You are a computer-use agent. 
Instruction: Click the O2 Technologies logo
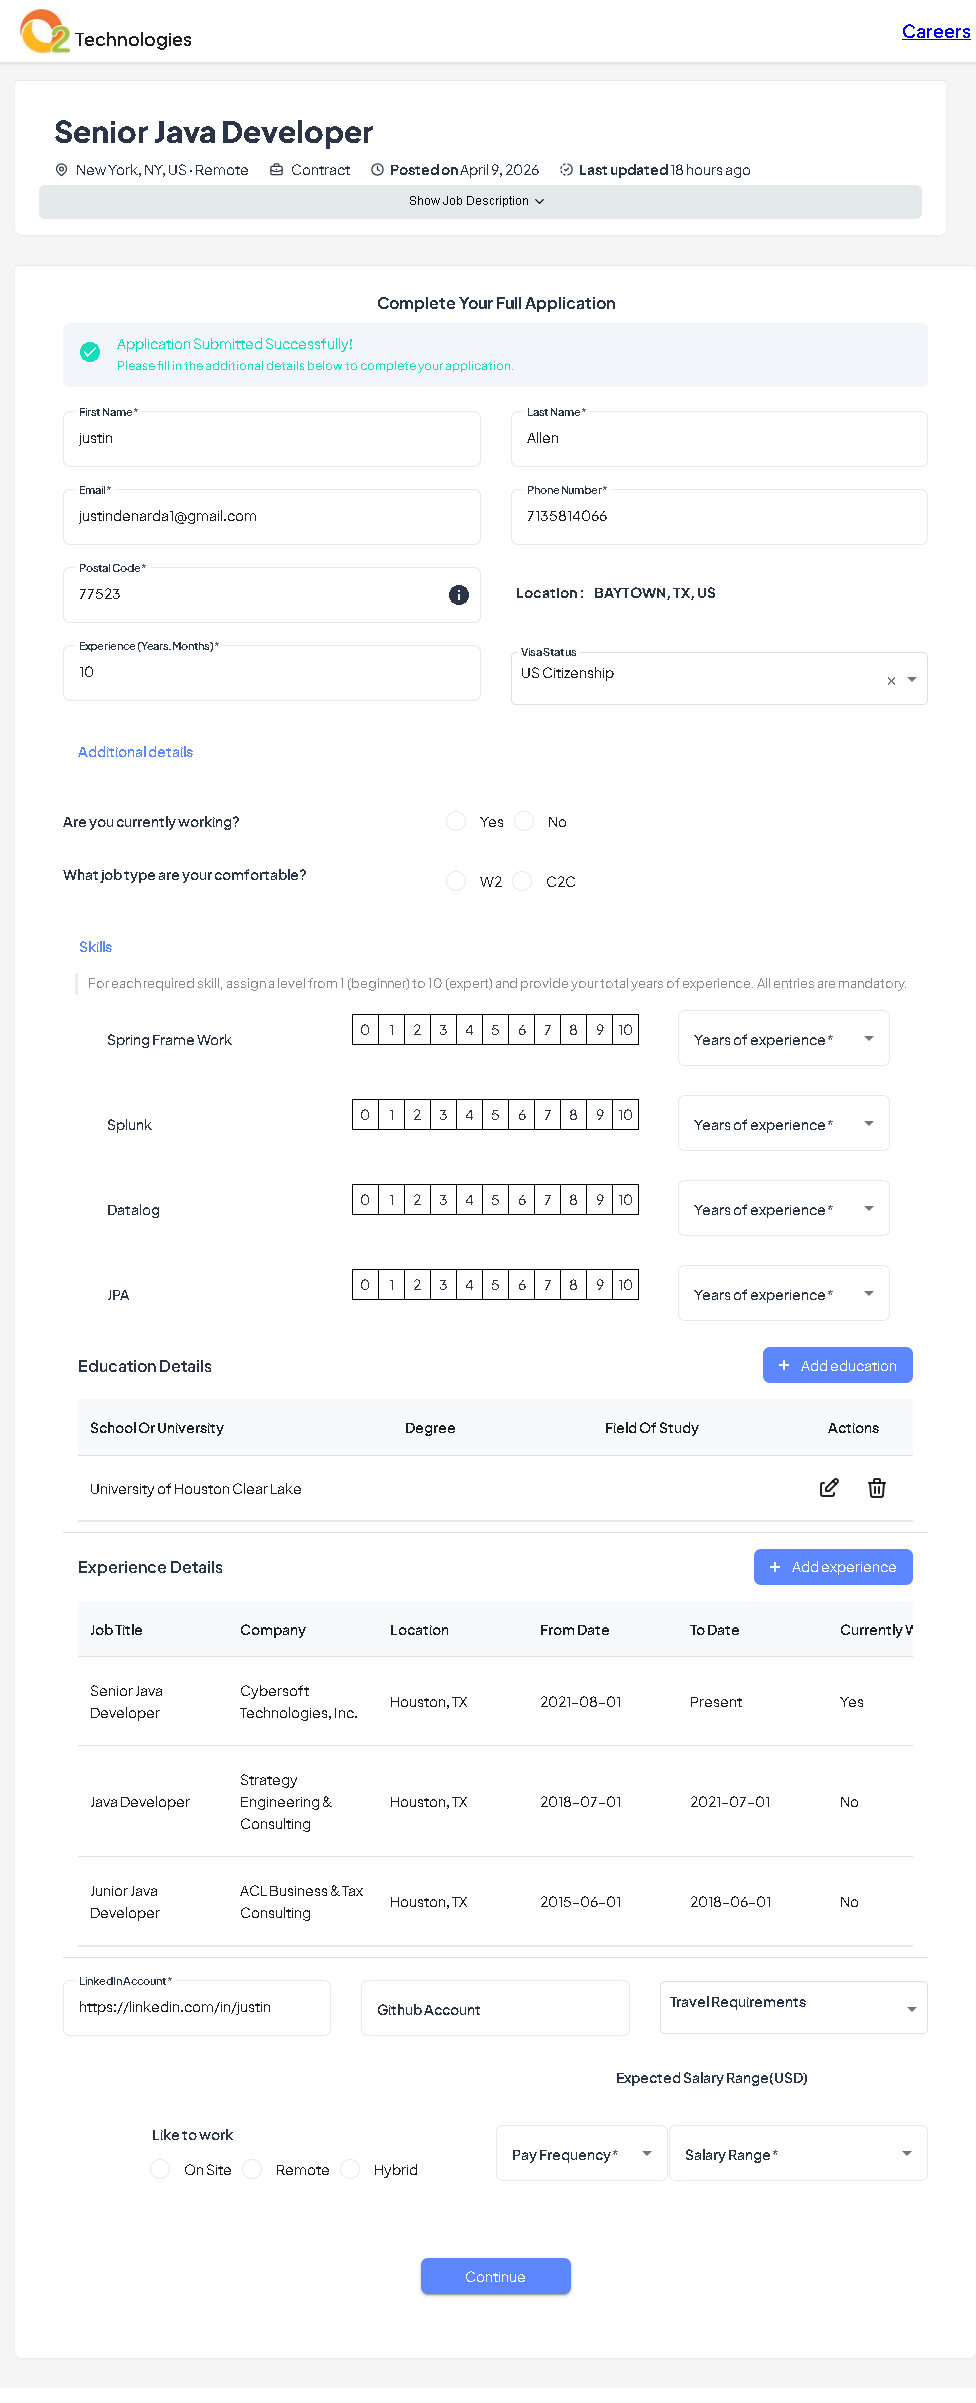45,31
